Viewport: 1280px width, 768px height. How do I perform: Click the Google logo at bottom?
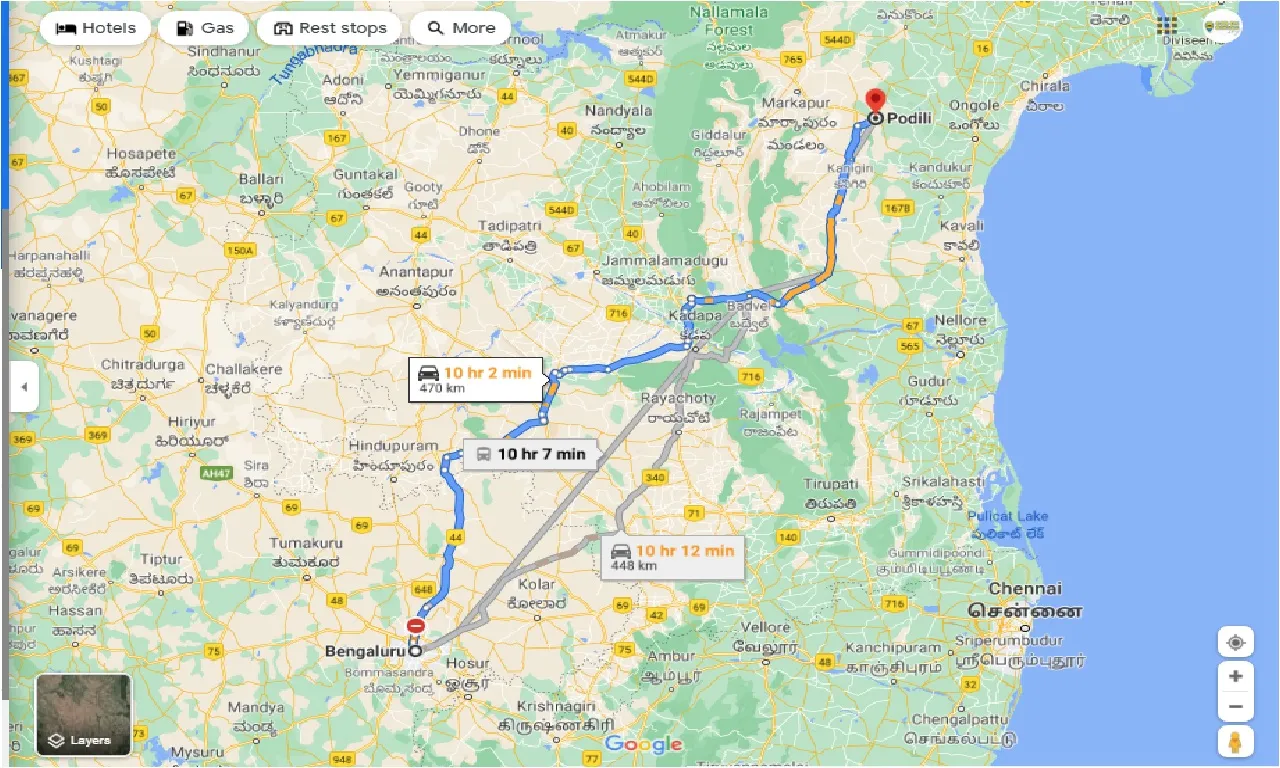[644, 744]
